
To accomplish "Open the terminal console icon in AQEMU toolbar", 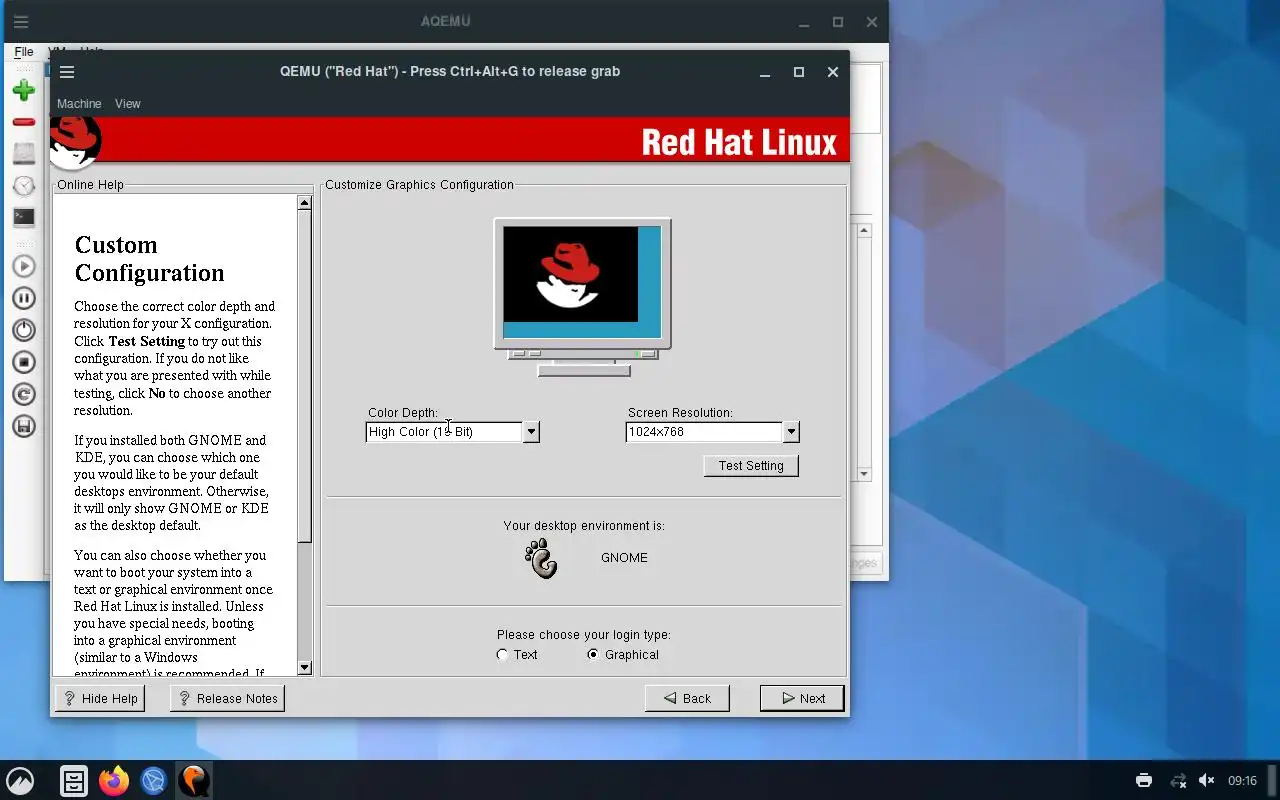I will [24, 217].
